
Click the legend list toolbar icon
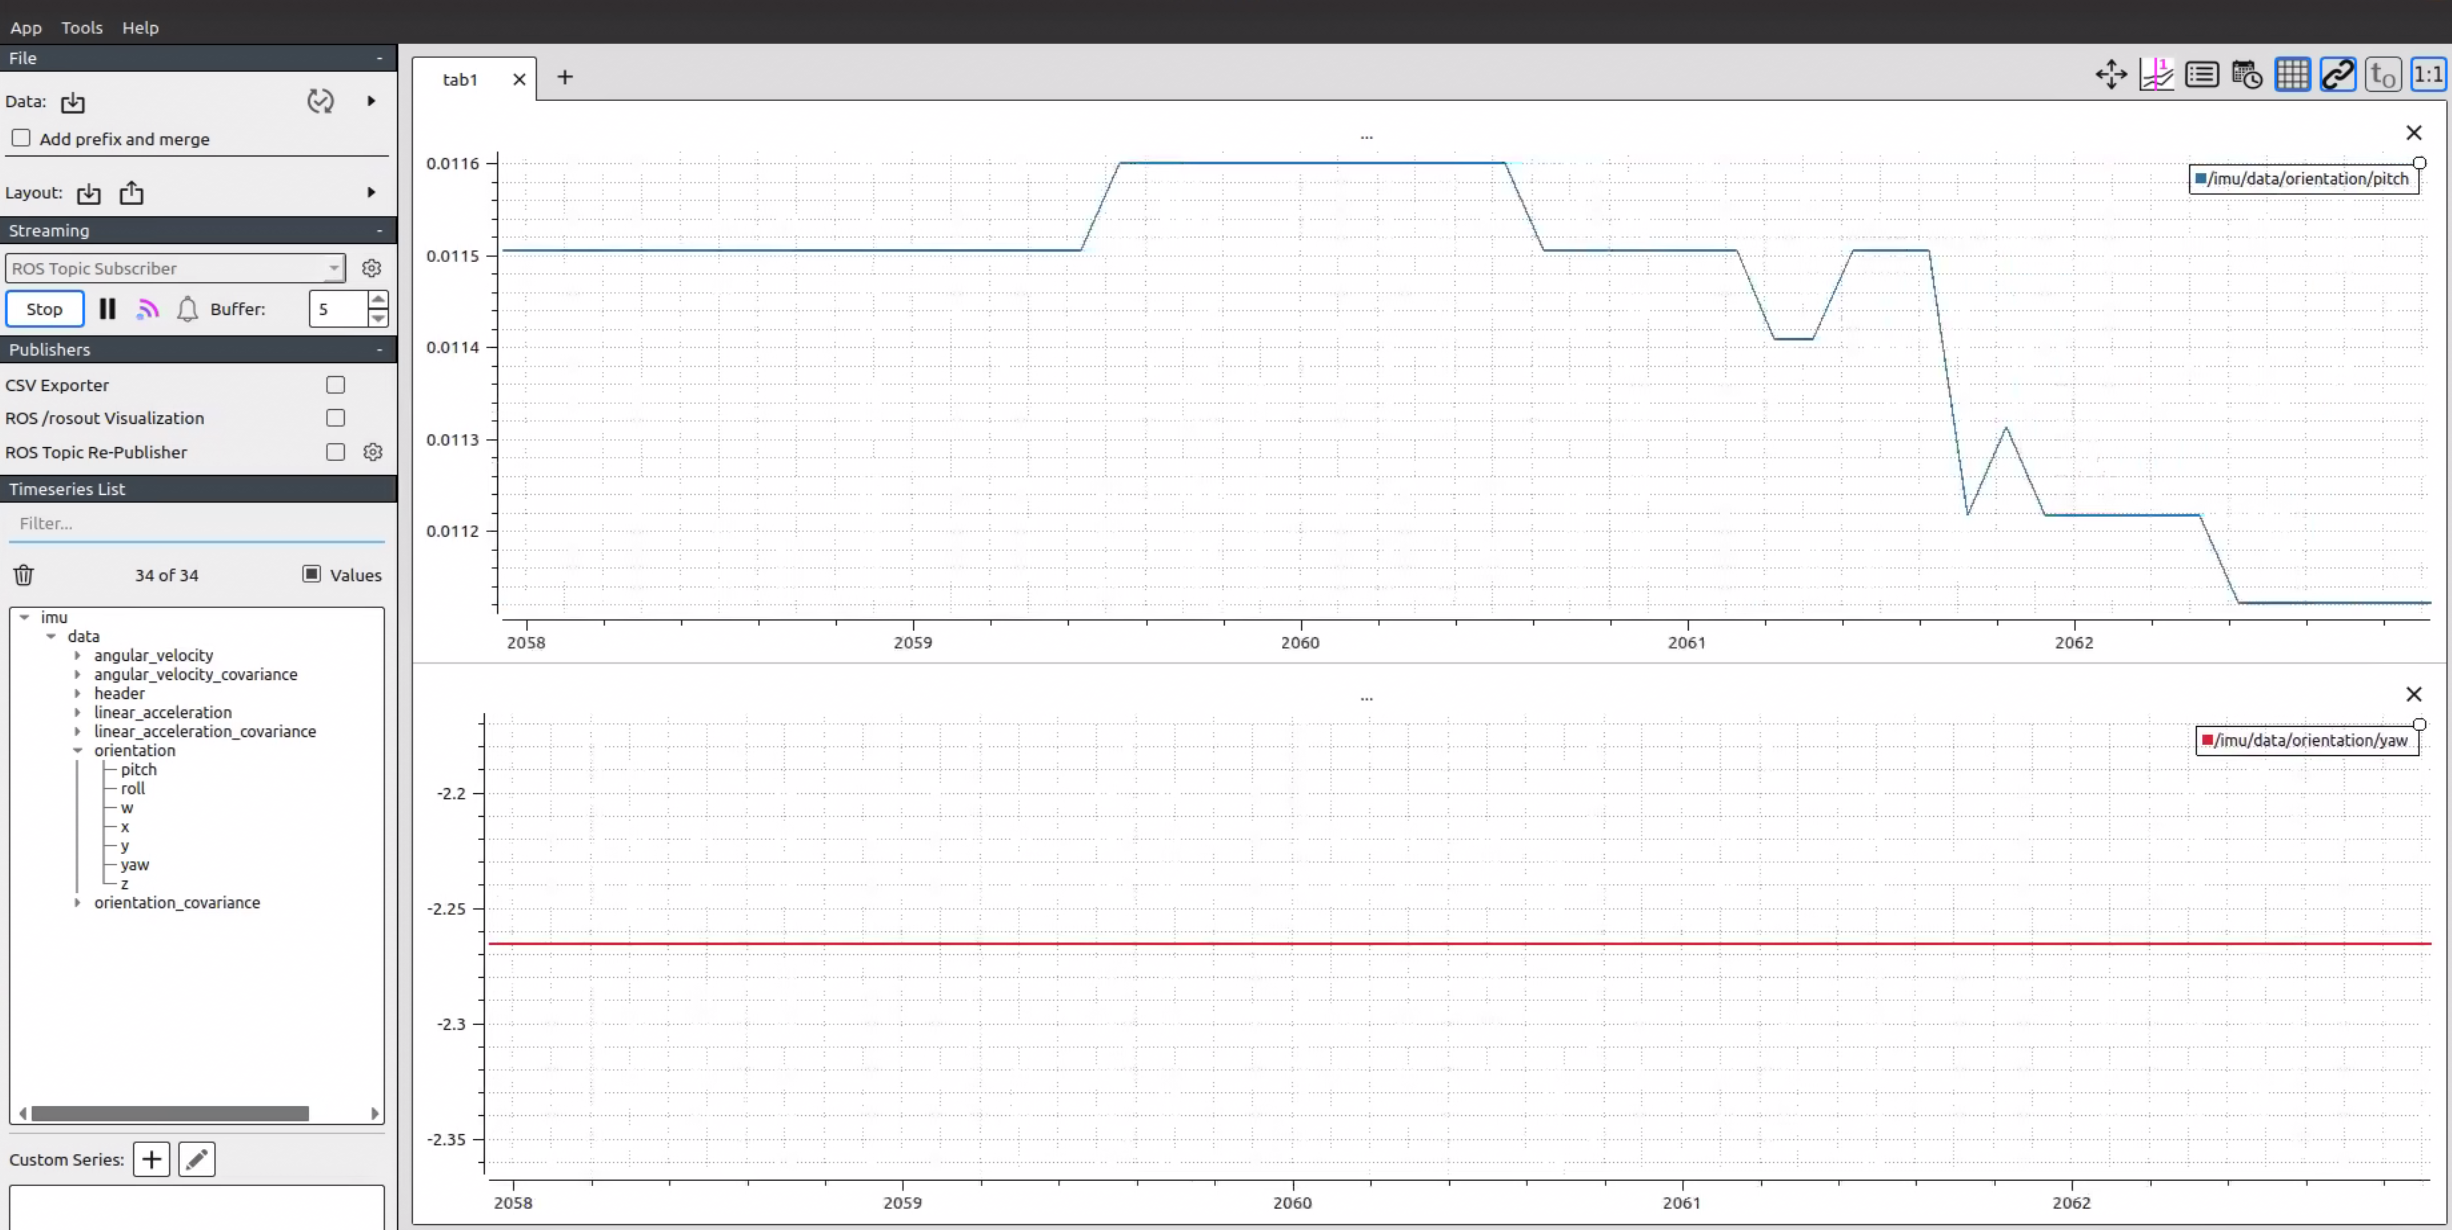tap(2201, 75)
